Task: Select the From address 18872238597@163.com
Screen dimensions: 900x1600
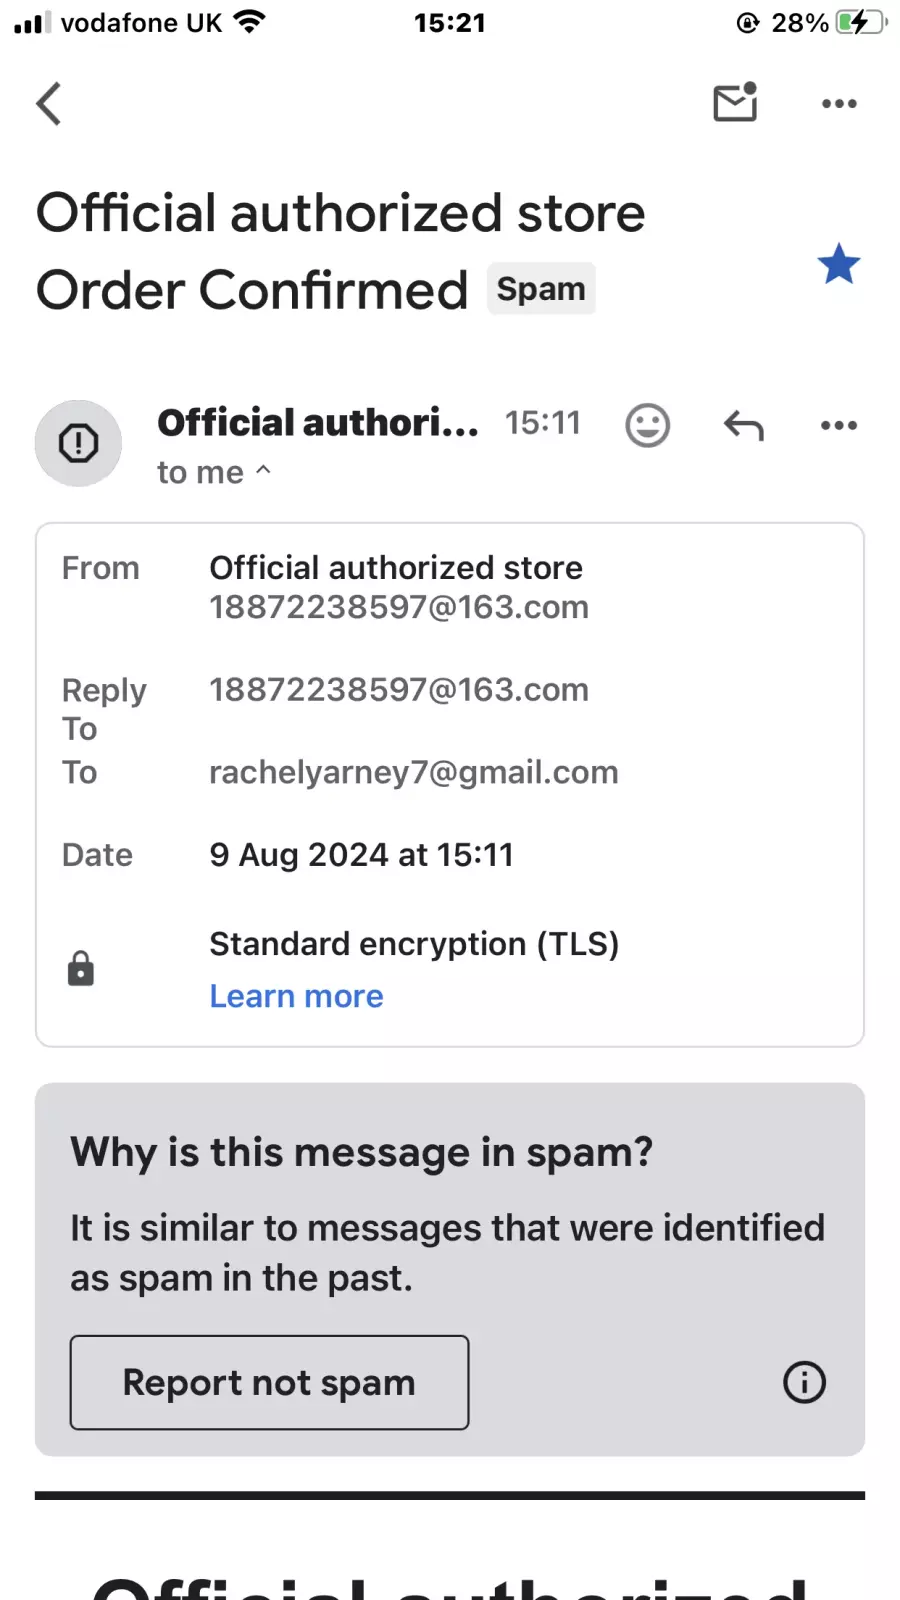Action: tap(399, 607)
